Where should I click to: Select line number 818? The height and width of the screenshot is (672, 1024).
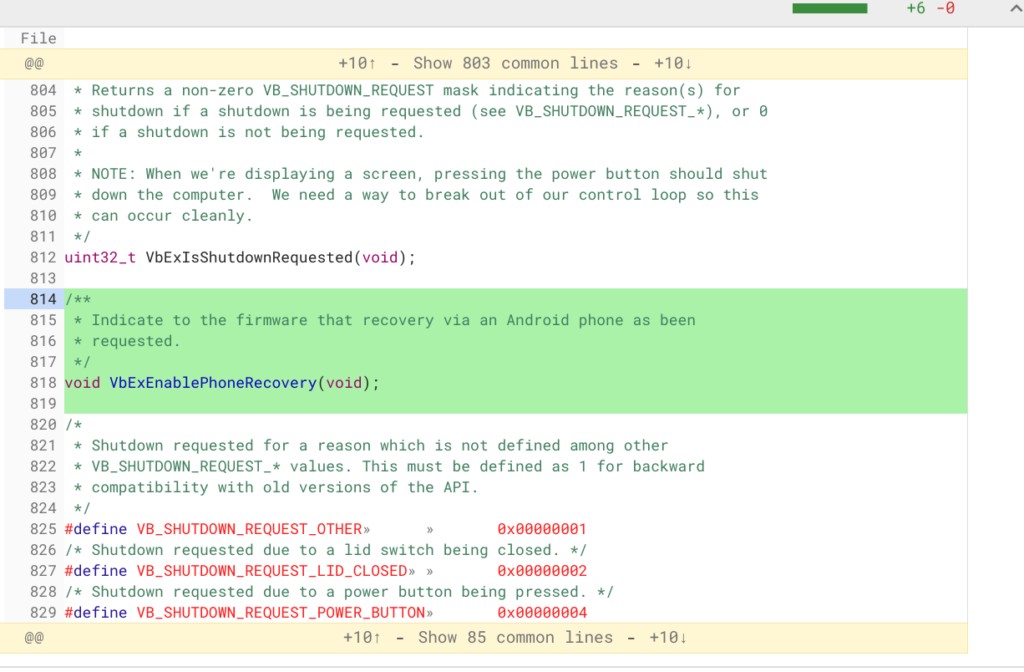tap(43, 383)
